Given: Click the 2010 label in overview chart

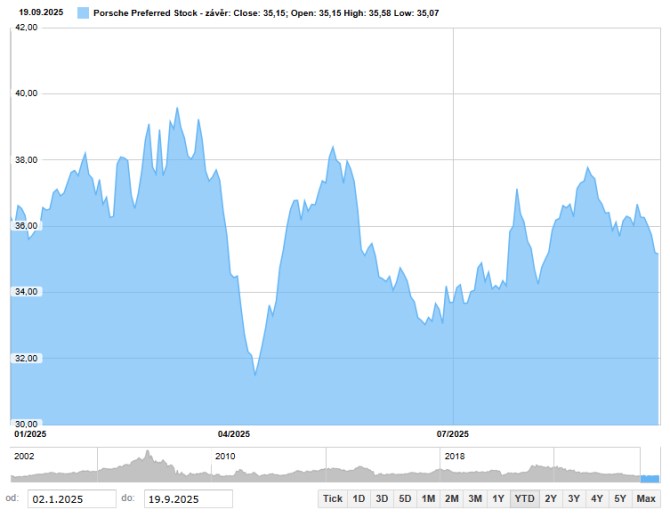Looking at the screenshot, I should 225,456.
